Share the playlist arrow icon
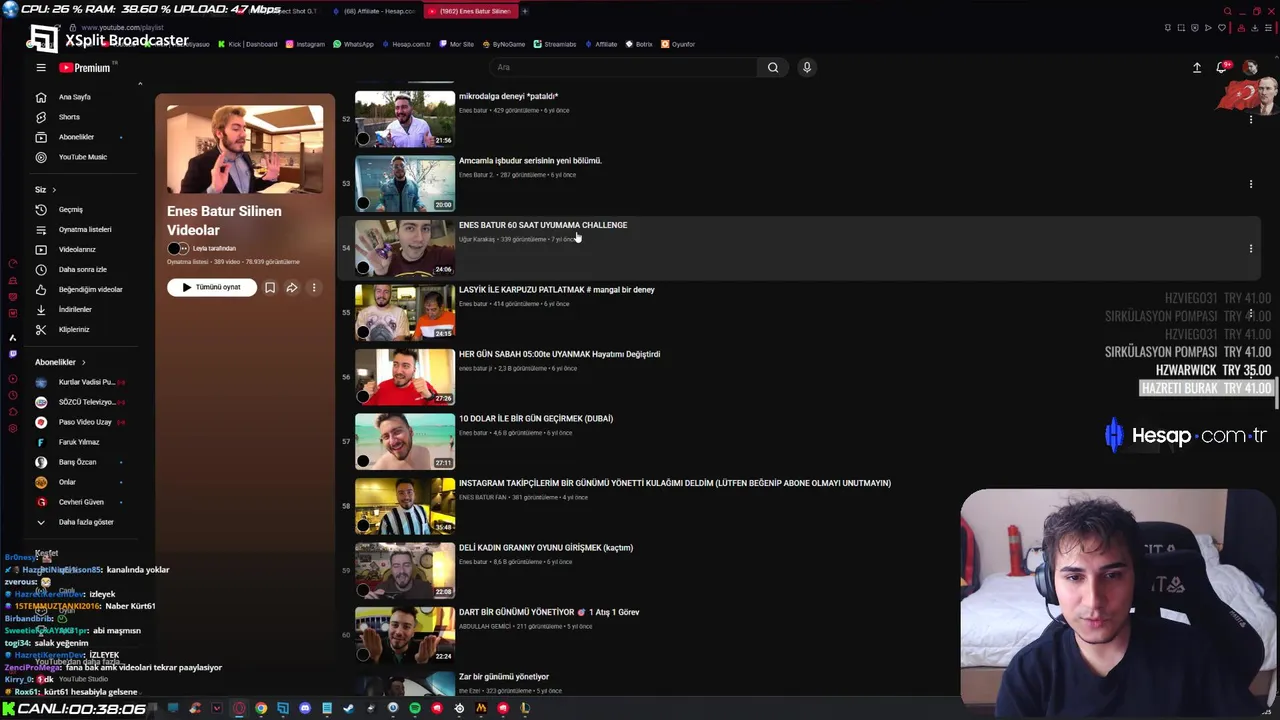Image resolution: width=1280 pixels, height=720 pixels. pyautogui.click(x=292, y=287)
